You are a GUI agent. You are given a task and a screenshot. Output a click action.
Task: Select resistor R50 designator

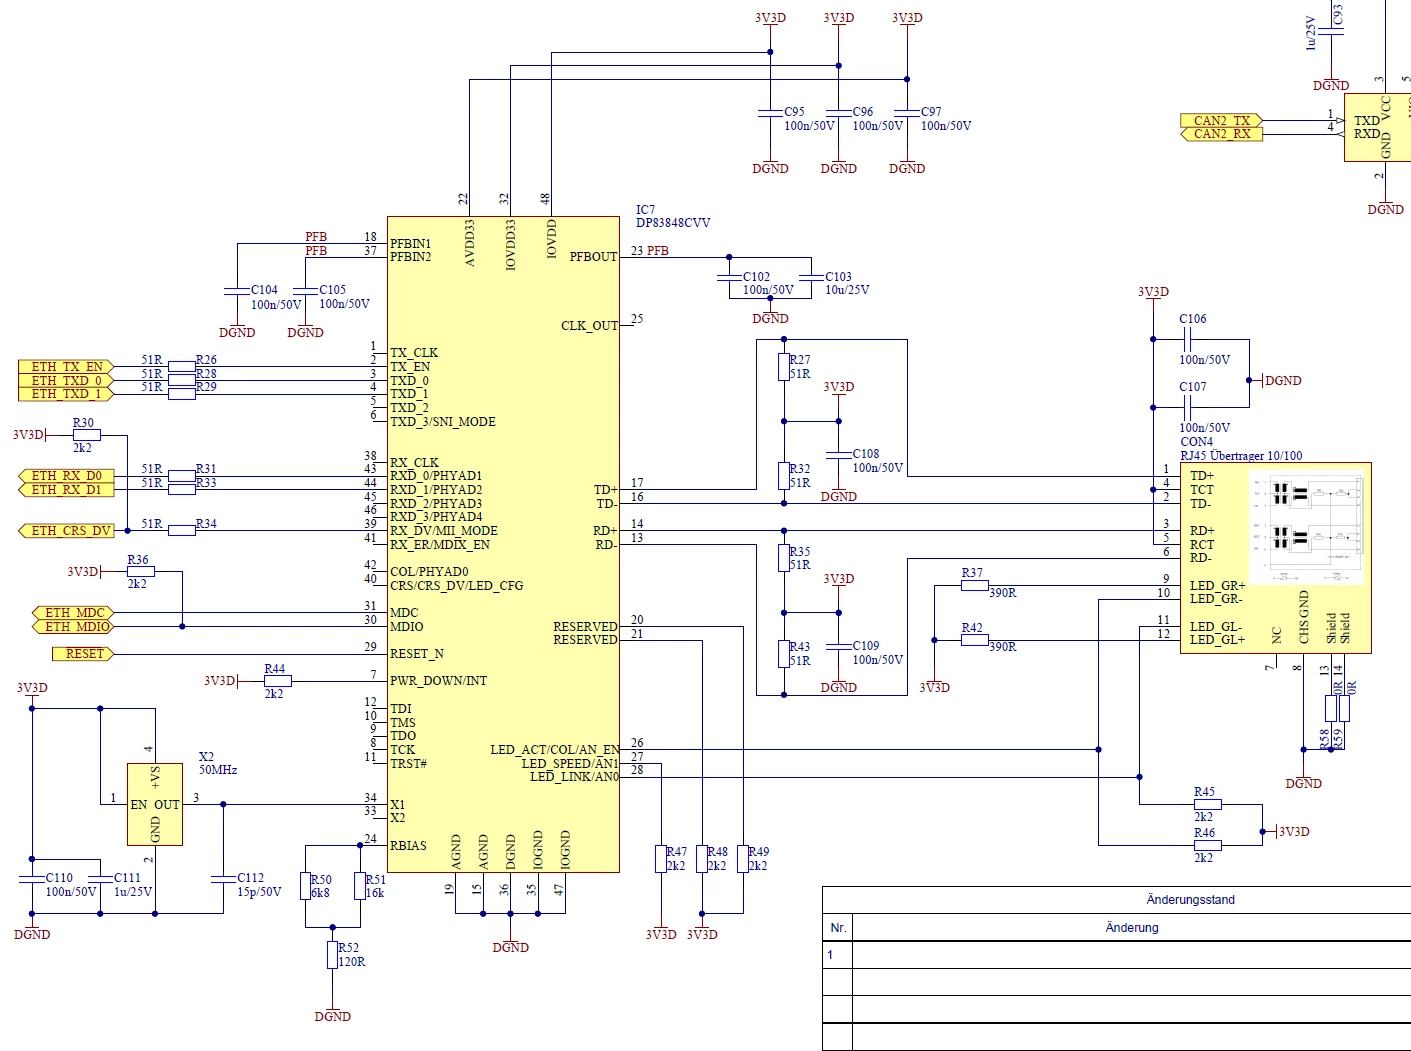pos(321,880)
